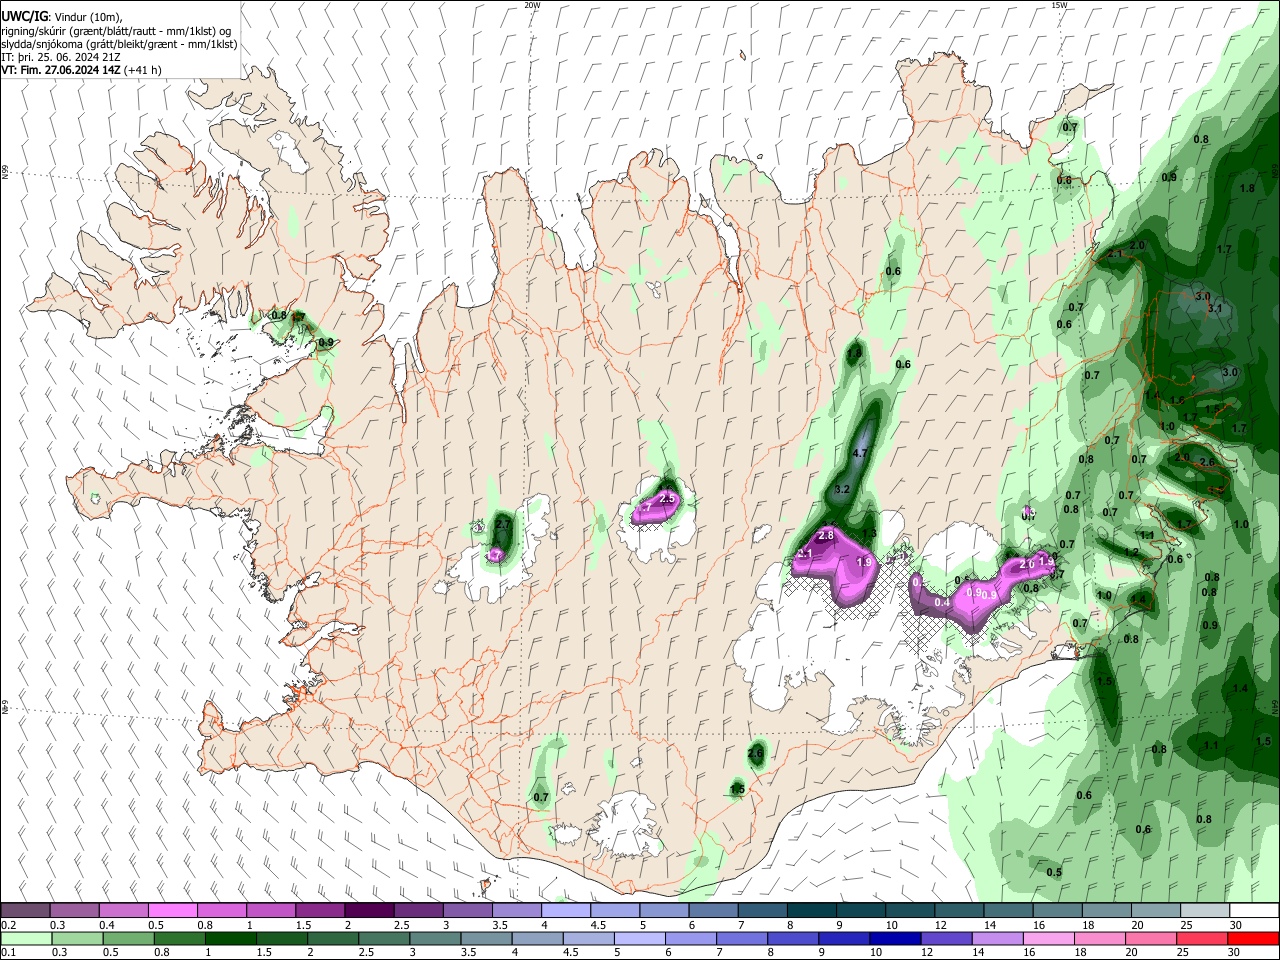1280x960 pixels.
Task: Pick the darkest purple 2–2.5 snow legend swatch
Action: click(x=369, y=910)
